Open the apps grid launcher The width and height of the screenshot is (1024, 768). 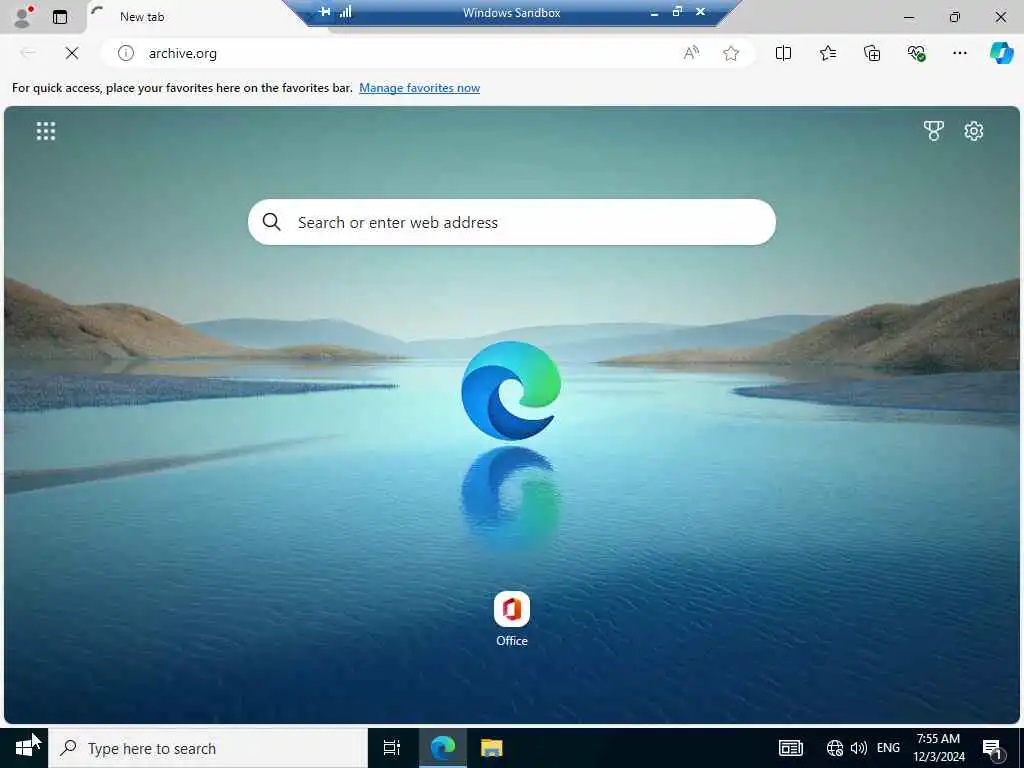click(x=46, y=131)
